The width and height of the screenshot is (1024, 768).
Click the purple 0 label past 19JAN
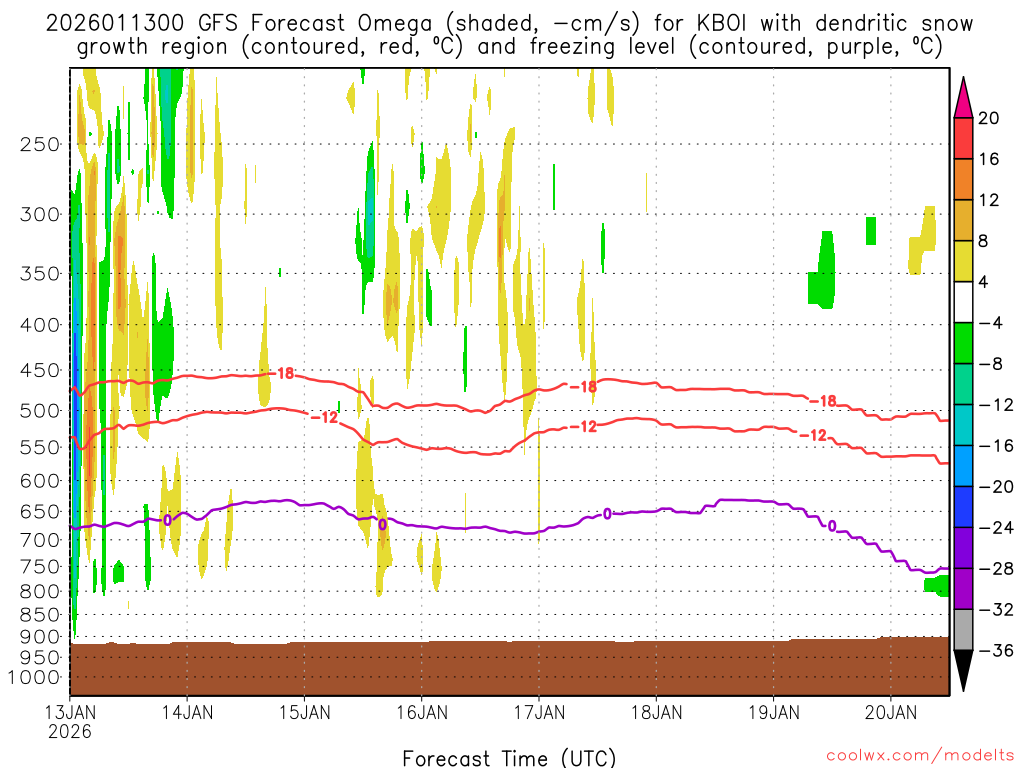(831, 526)
